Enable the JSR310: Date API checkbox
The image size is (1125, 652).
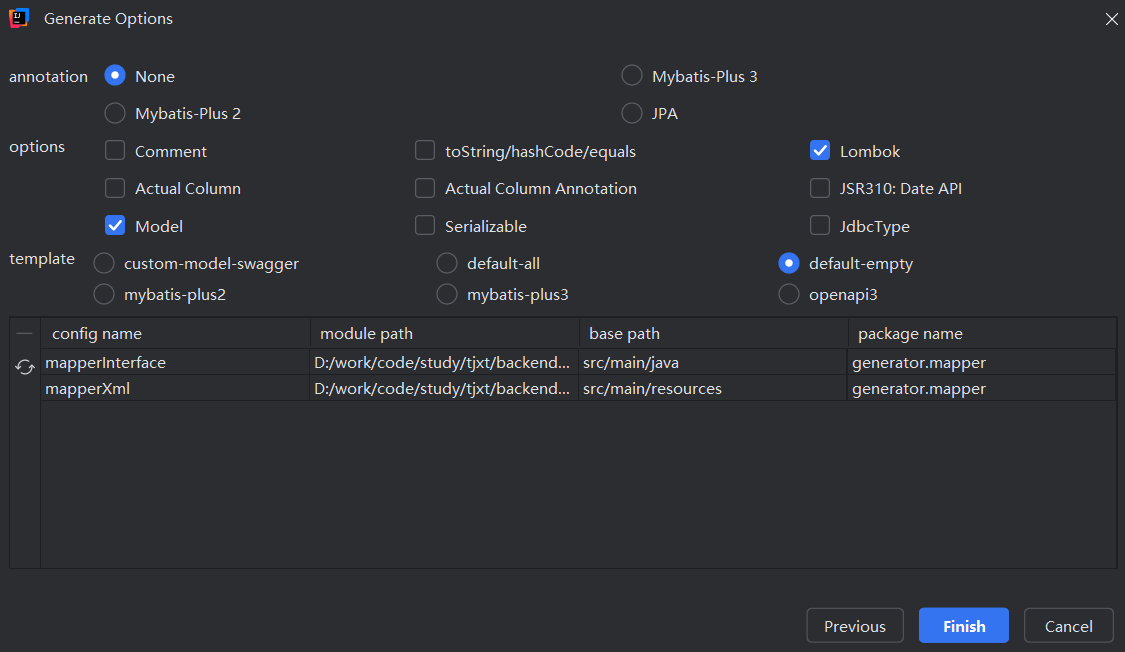pos(820,188)
